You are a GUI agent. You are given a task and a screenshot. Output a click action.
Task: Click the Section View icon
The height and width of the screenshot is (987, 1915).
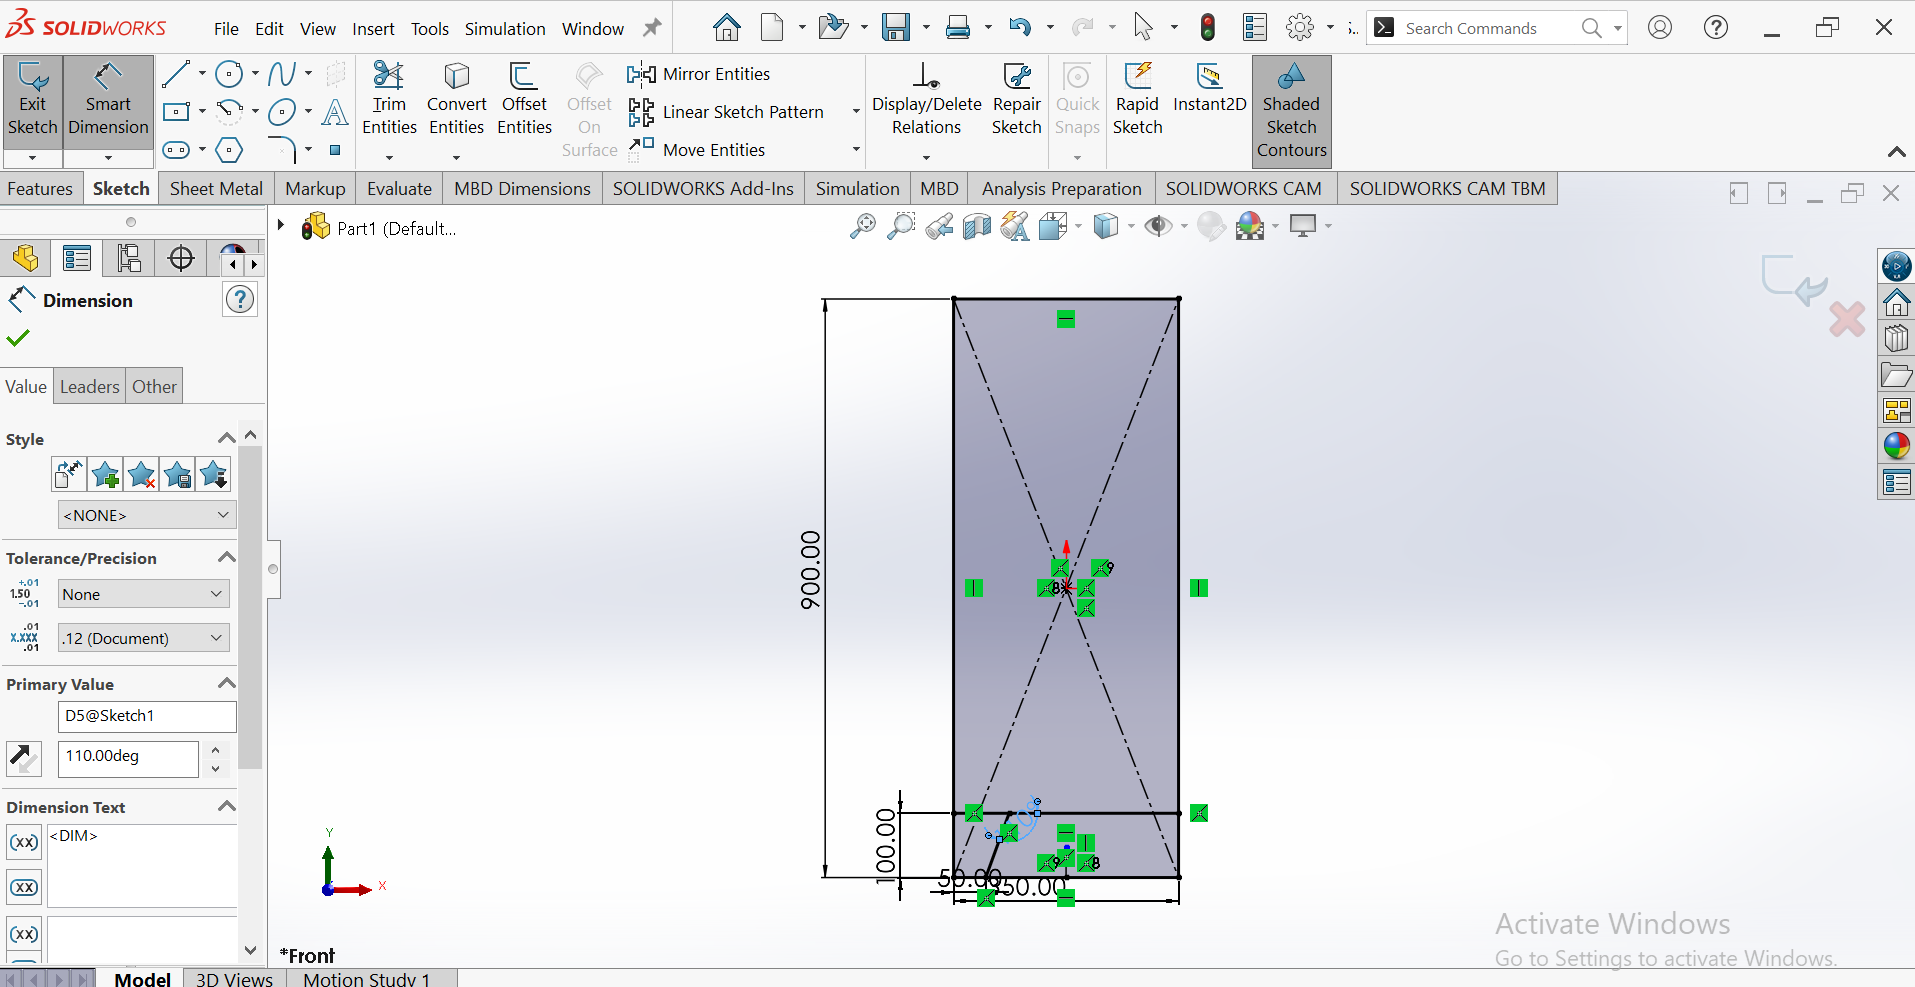[x=977, y=227]
